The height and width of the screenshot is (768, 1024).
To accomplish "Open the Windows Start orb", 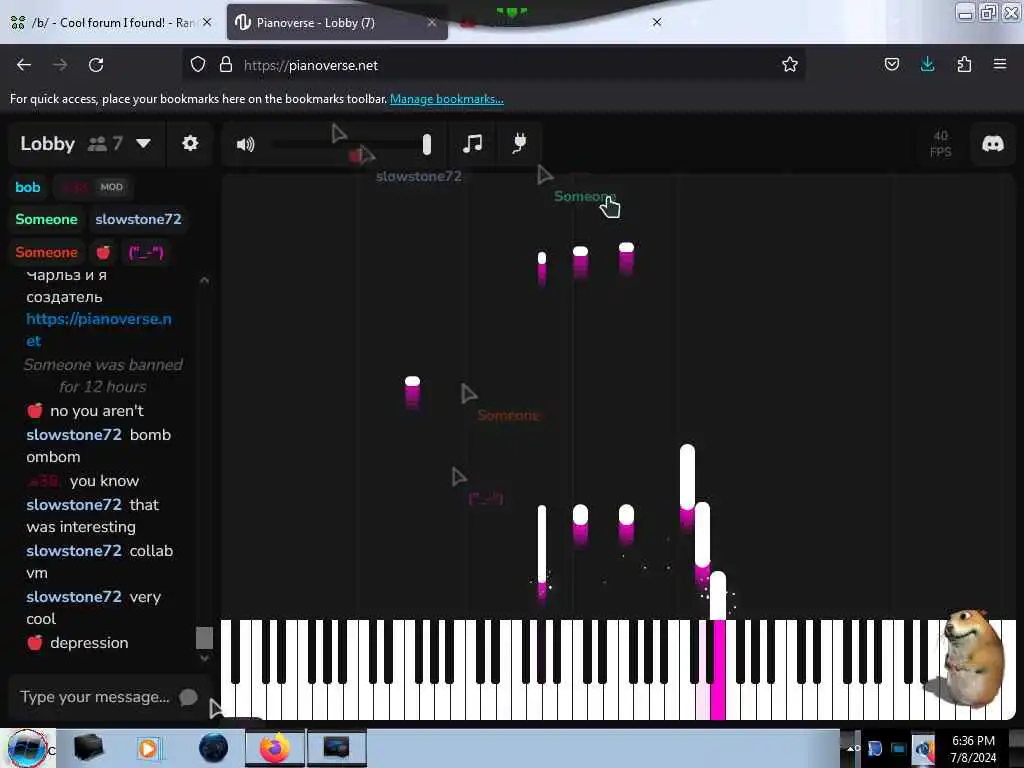I will click(x=27, y=749).
